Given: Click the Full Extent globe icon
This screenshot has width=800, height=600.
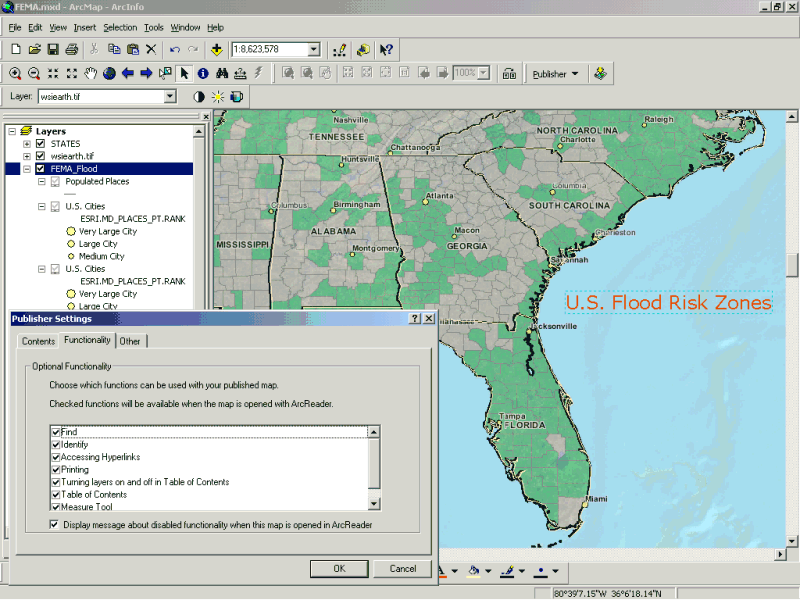Looking at the screenshot, I should [109, 73].
